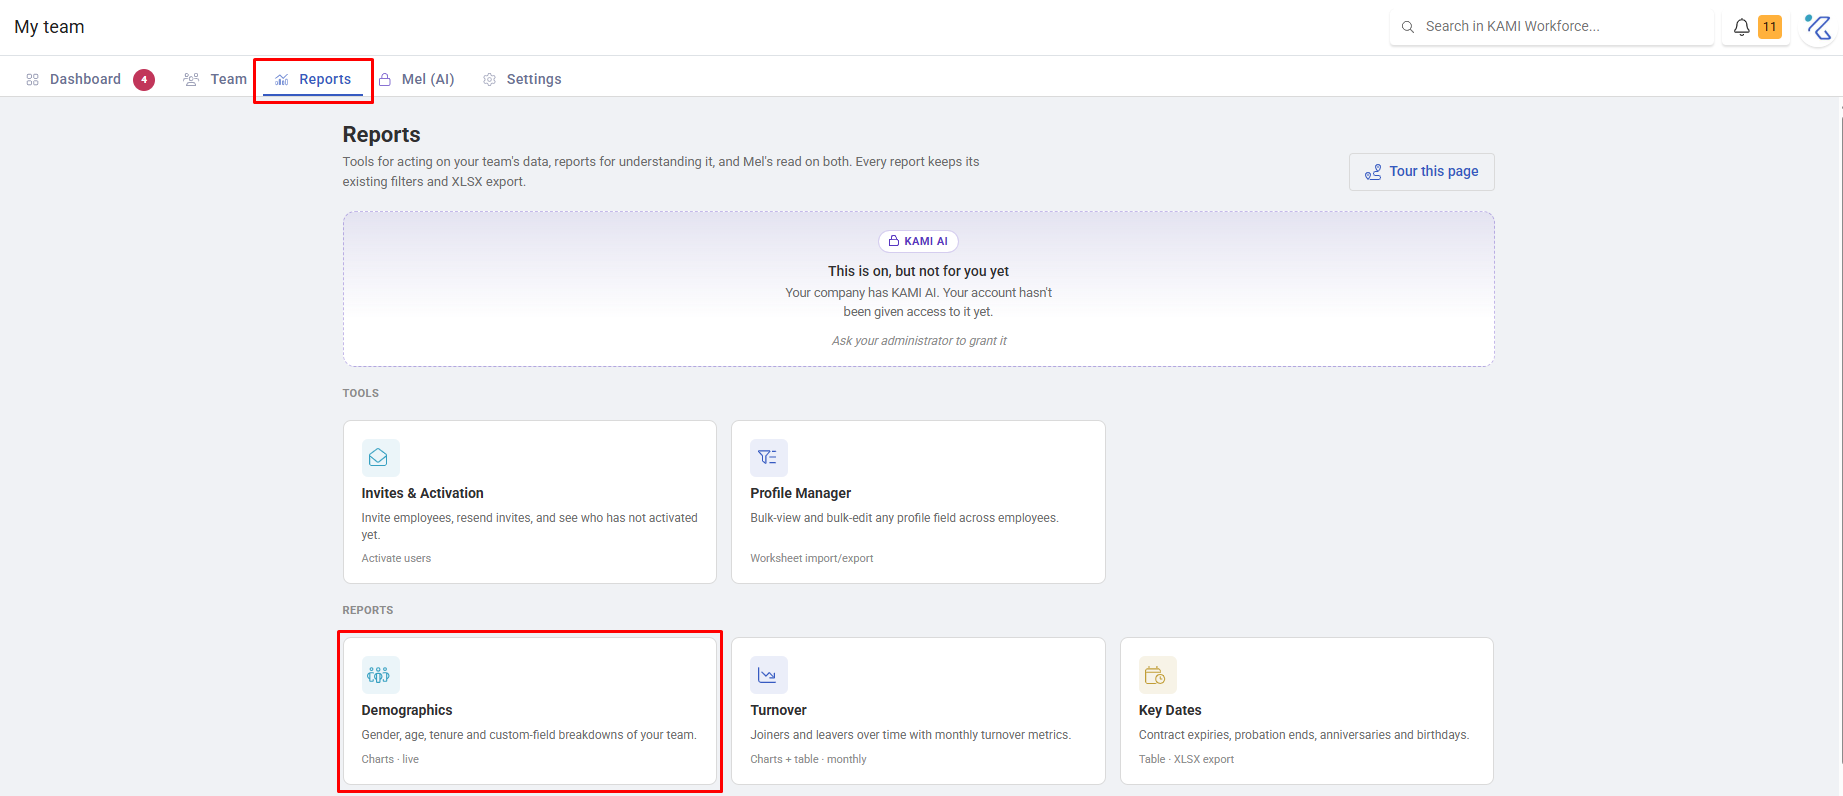Click the 'Activate users' caption

click(x=396, y=559)
